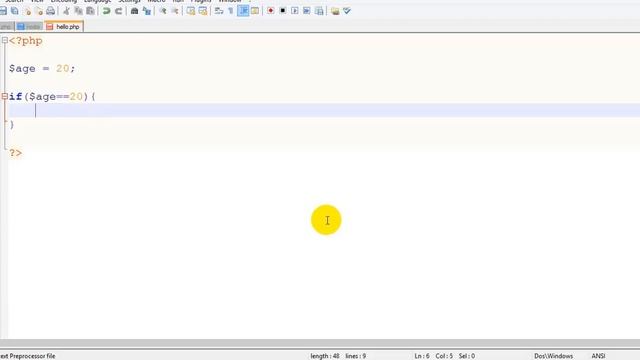Open the Replace dialog icon
640x360 pixels.
147,11
